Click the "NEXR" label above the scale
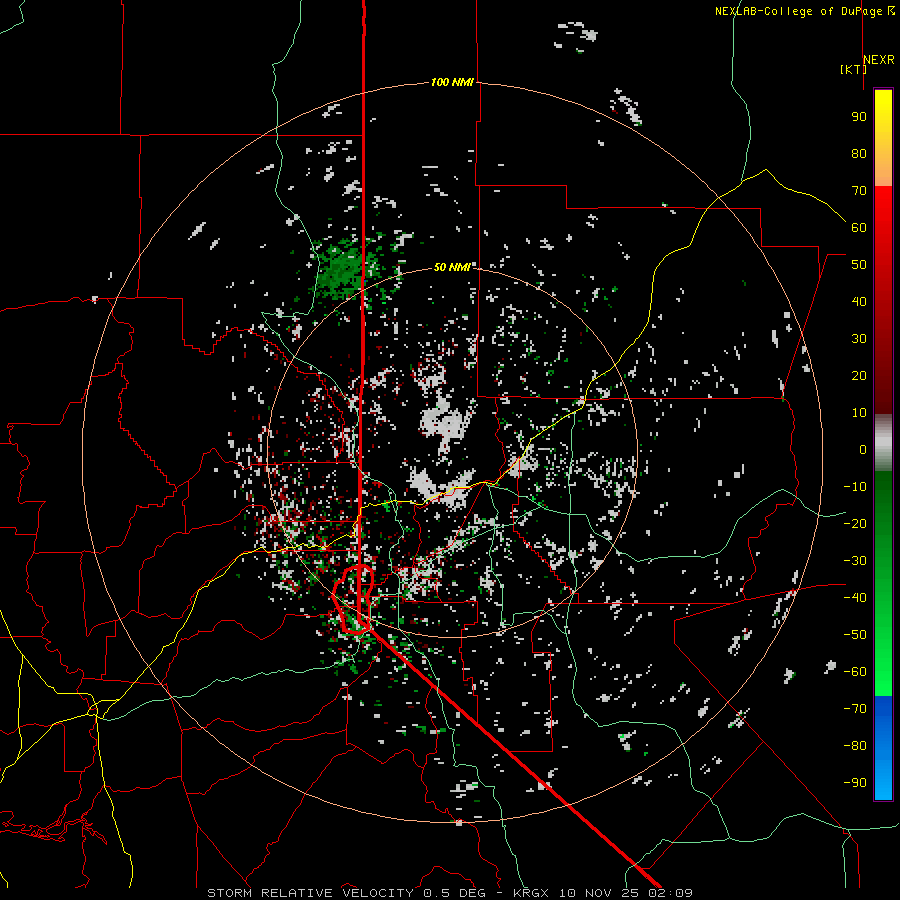This screenshot has height=900, width=900. (x=879, y=60)
